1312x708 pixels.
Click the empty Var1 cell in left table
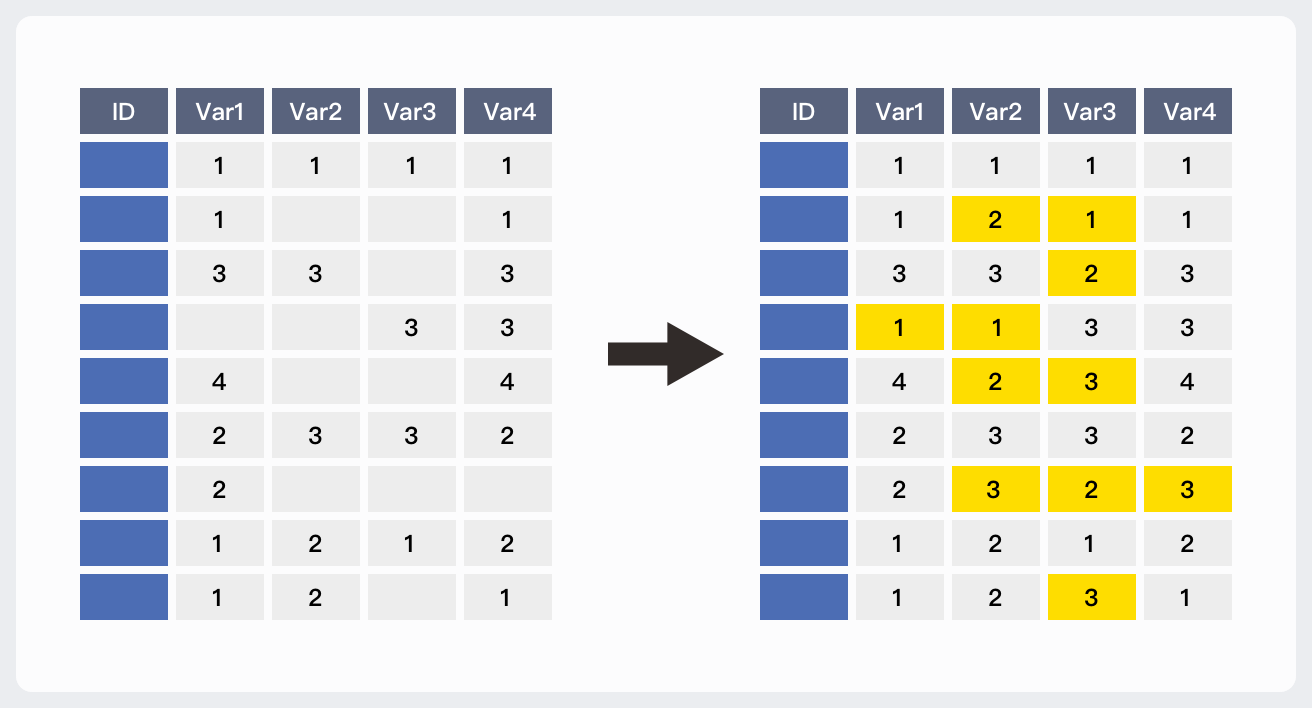219,327
